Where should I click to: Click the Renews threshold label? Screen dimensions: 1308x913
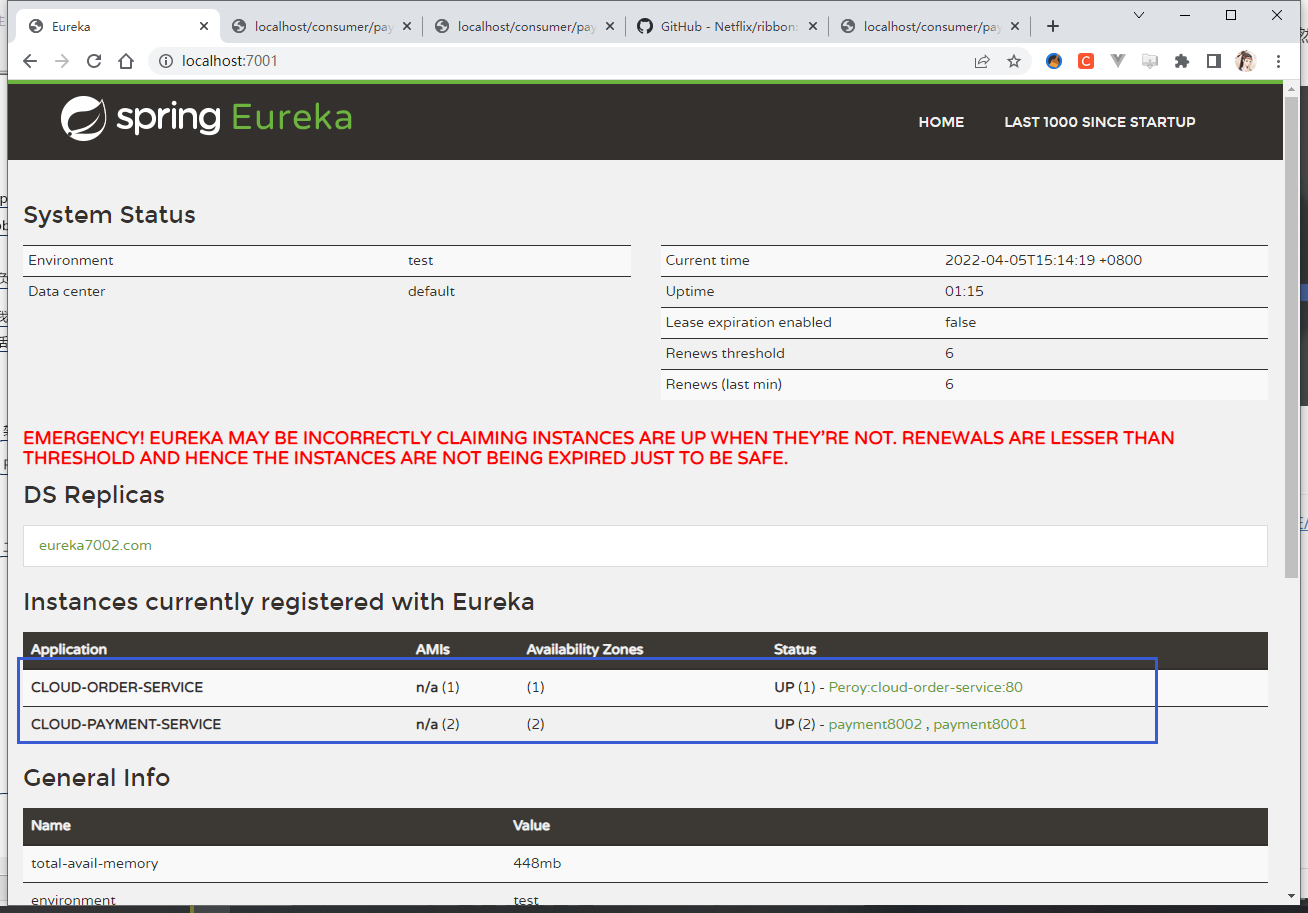725,353
